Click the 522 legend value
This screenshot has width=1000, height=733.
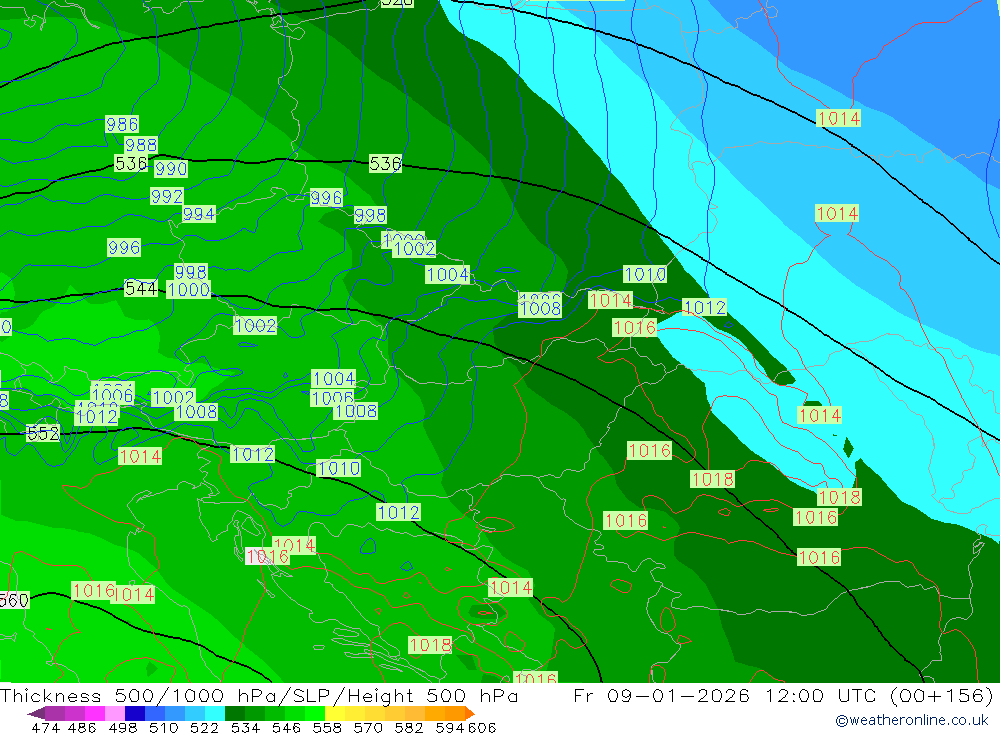coord(204,728)
